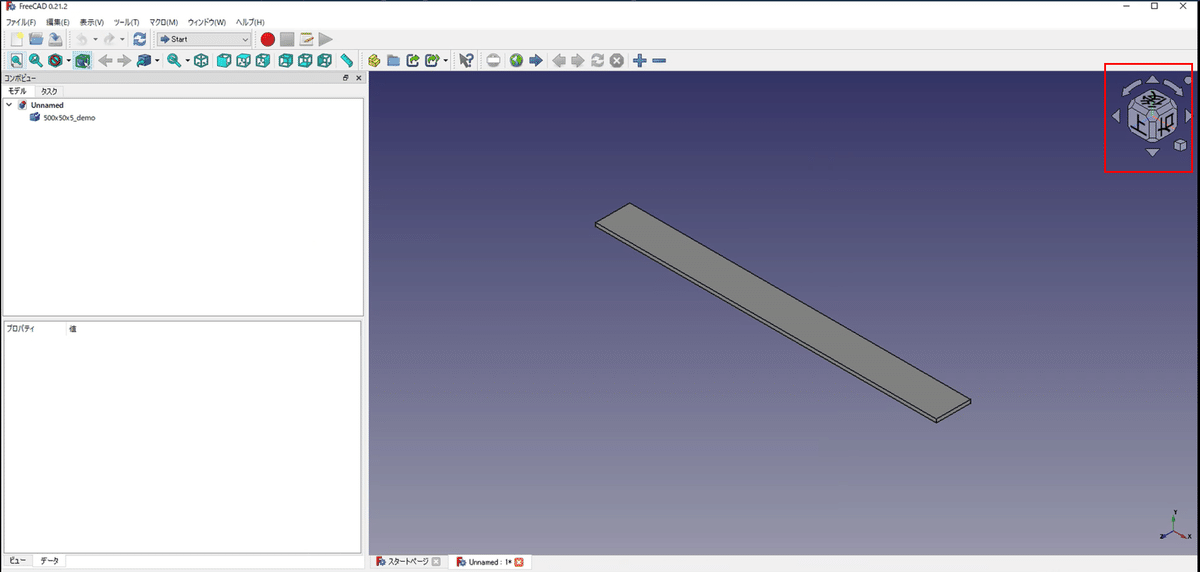The image size is (1200, 572).
Task: Click the Sync view cube icon
Action: tap(144, 61)
